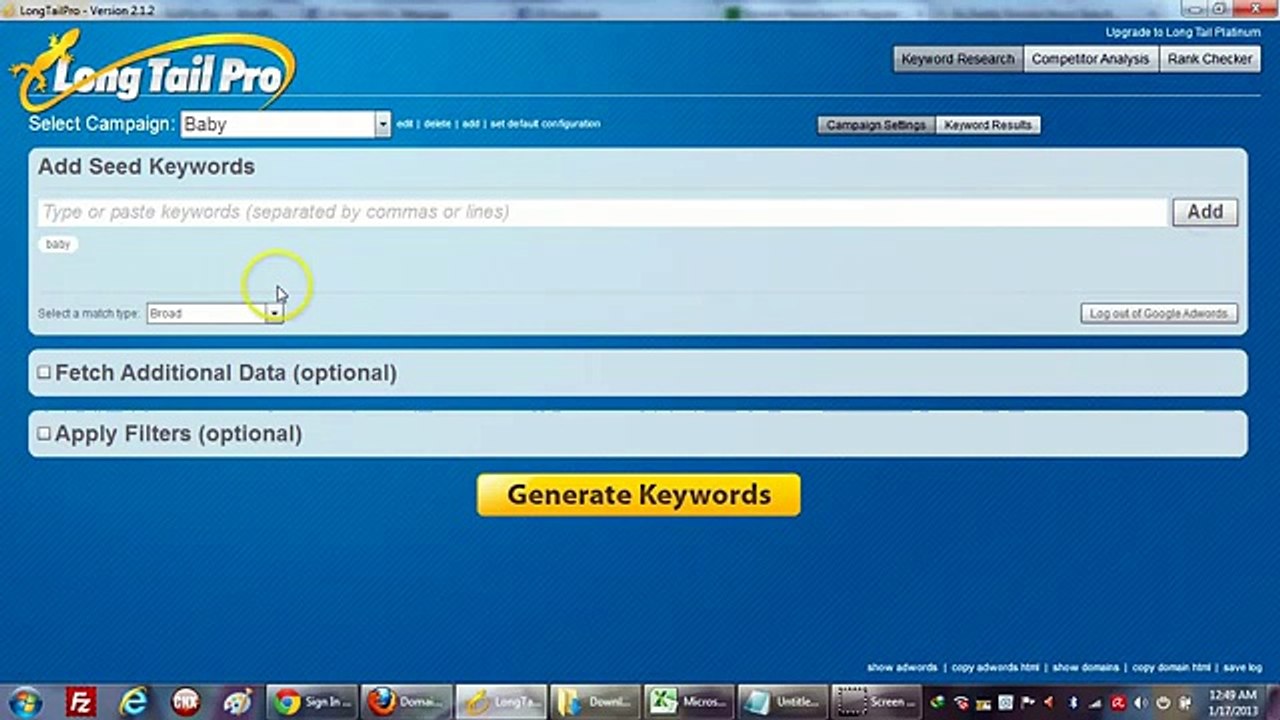Select the Campaign Settings tab
Screen dimensions: 1280x720
click(876, 125)
